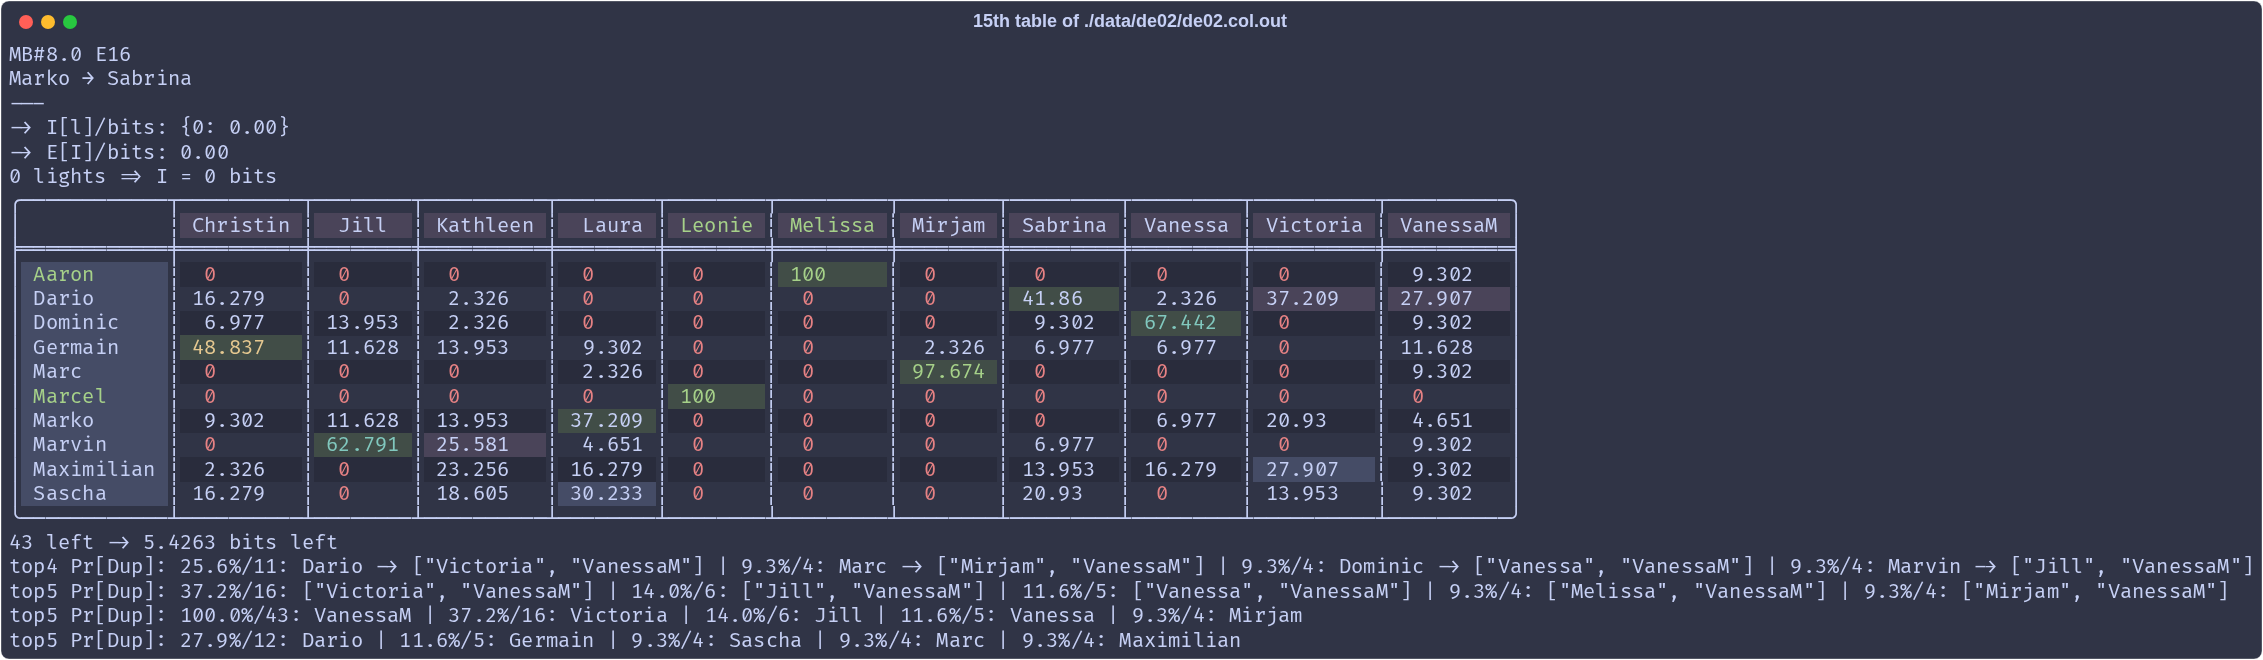Click the '43 left → 5.4263 bits left' line

pyautogui.click(x=173, y=542)
